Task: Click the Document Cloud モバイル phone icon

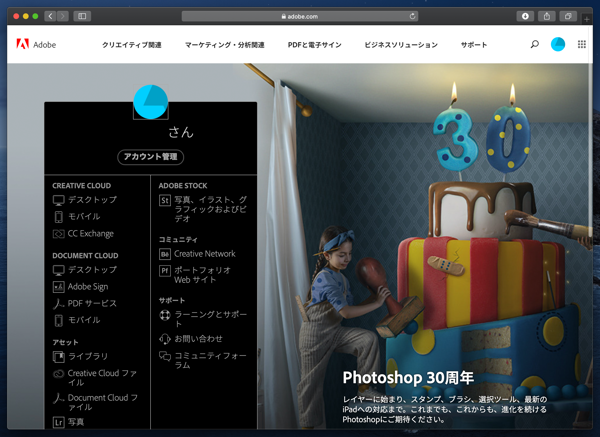Action: [x=59, y=320]
